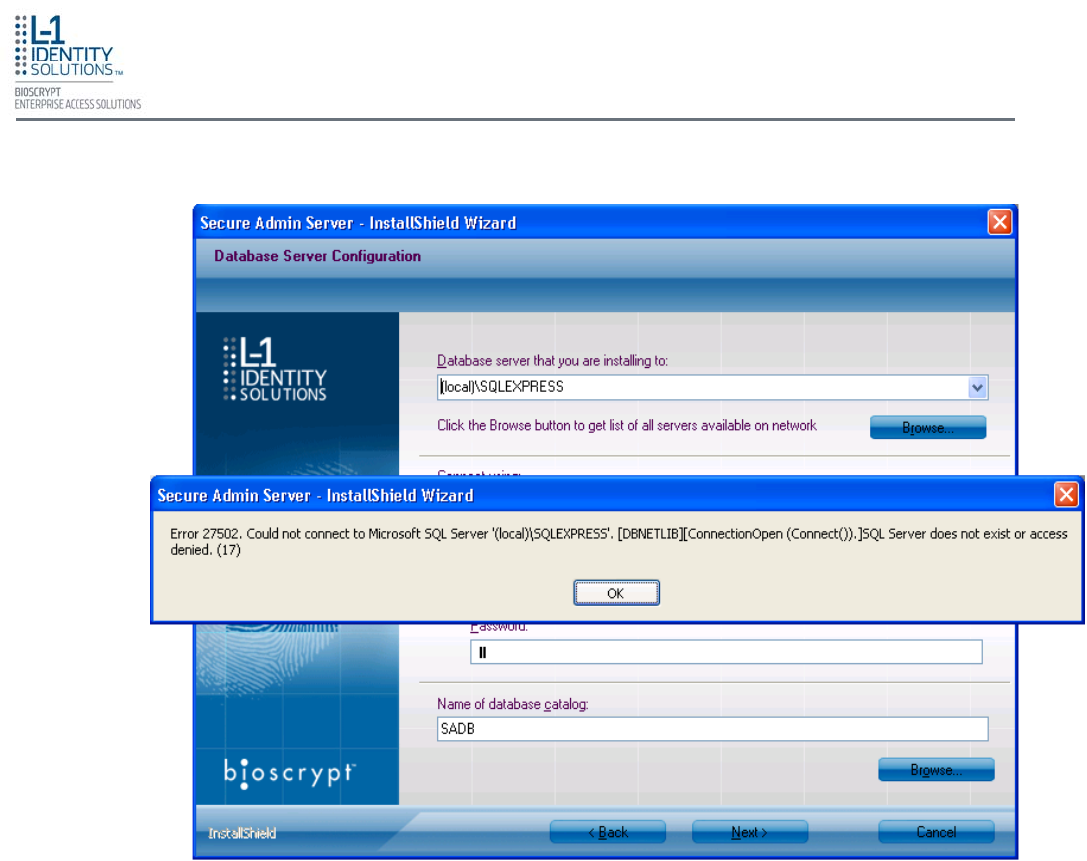Go Back to previous wizard step
The image size is (1087, 861).
[608, 832]
